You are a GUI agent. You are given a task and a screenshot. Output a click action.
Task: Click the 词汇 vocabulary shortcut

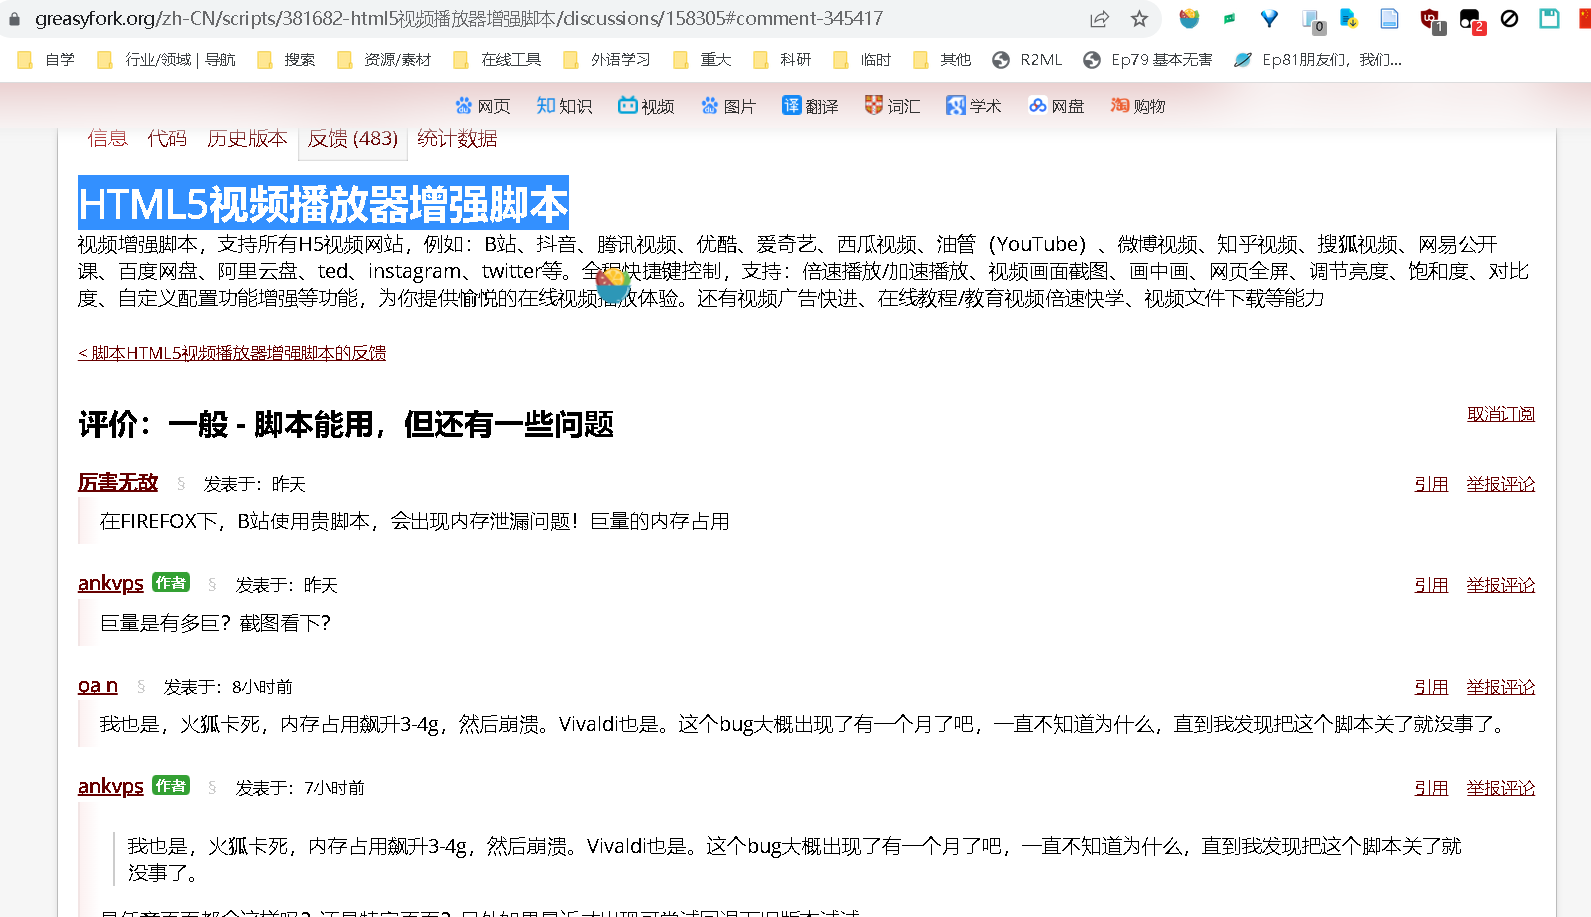(x=892, y=106)
